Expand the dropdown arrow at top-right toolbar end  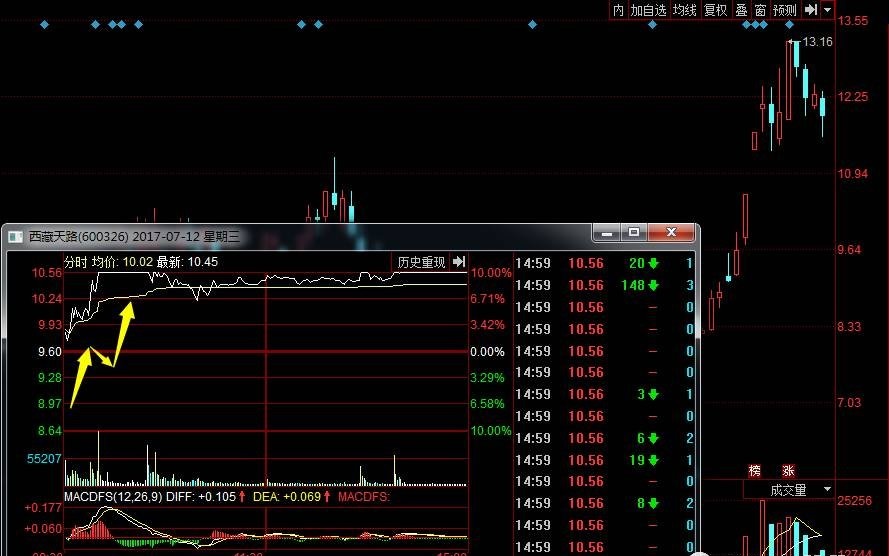828,10
